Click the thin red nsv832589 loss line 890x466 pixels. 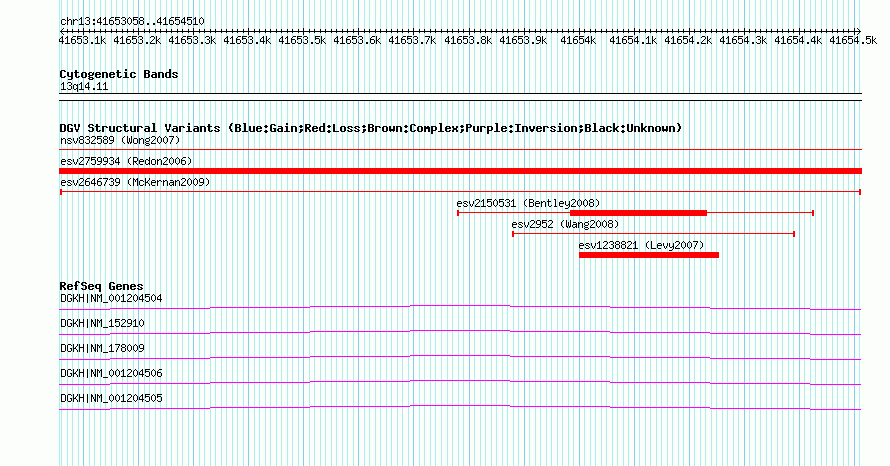460,150
